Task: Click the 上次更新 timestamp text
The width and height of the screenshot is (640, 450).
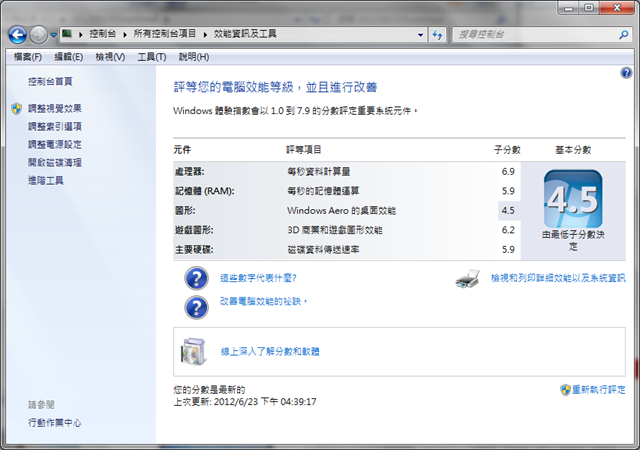Action: [x=245, y=402]
